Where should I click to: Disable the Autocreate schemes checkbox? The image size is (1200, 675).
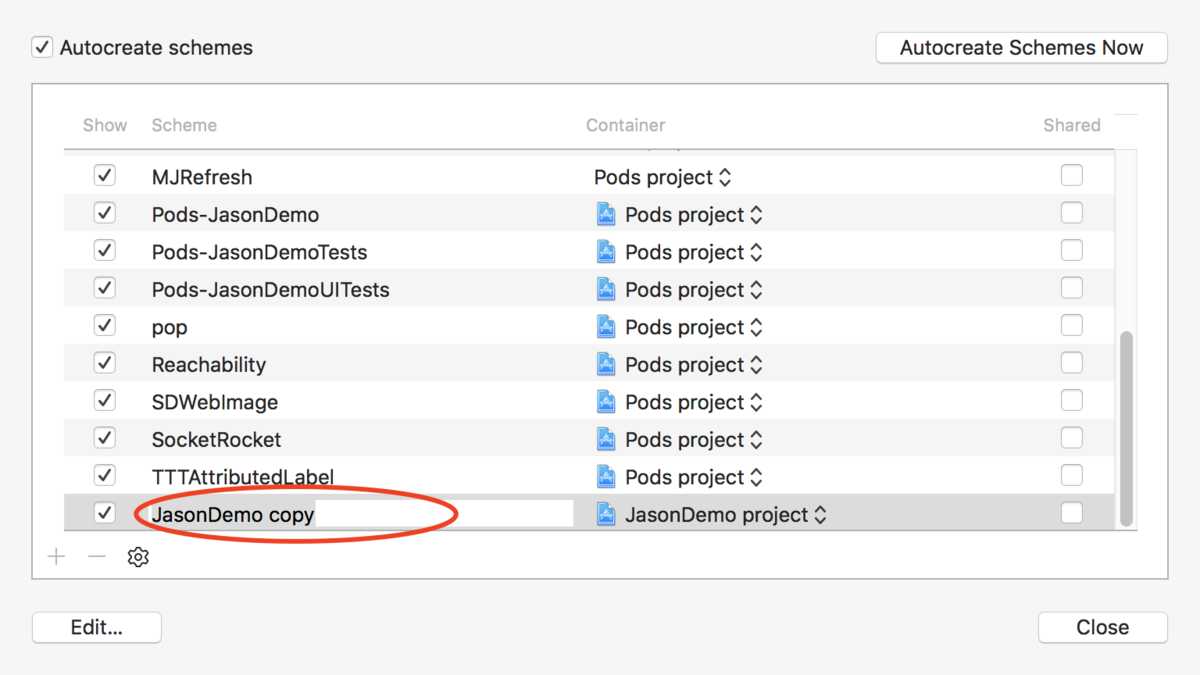[x=42, y=47]
